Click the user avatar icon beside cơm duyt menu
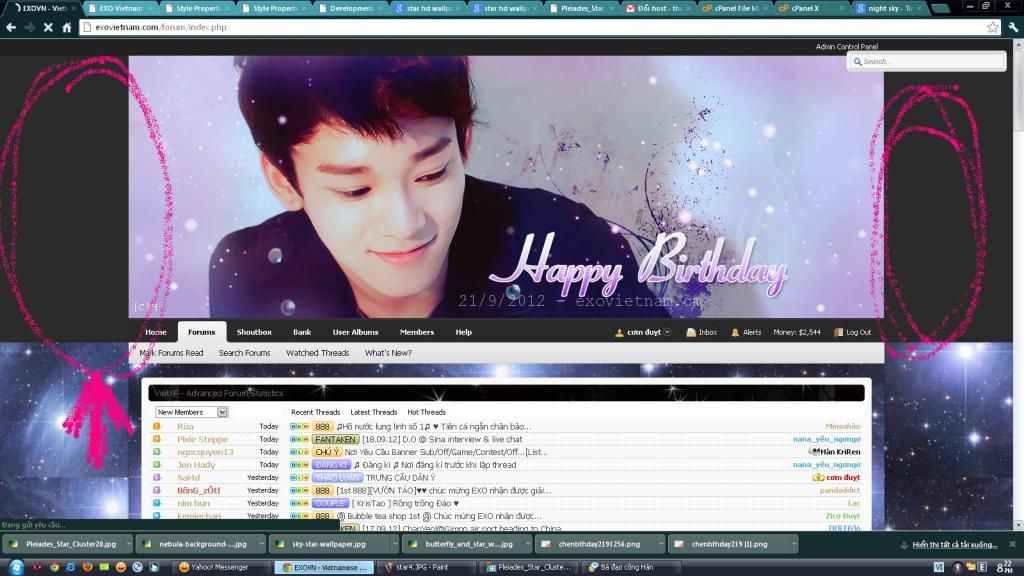1024x576 pixels. pyautogui.click(x=619, y=332)
